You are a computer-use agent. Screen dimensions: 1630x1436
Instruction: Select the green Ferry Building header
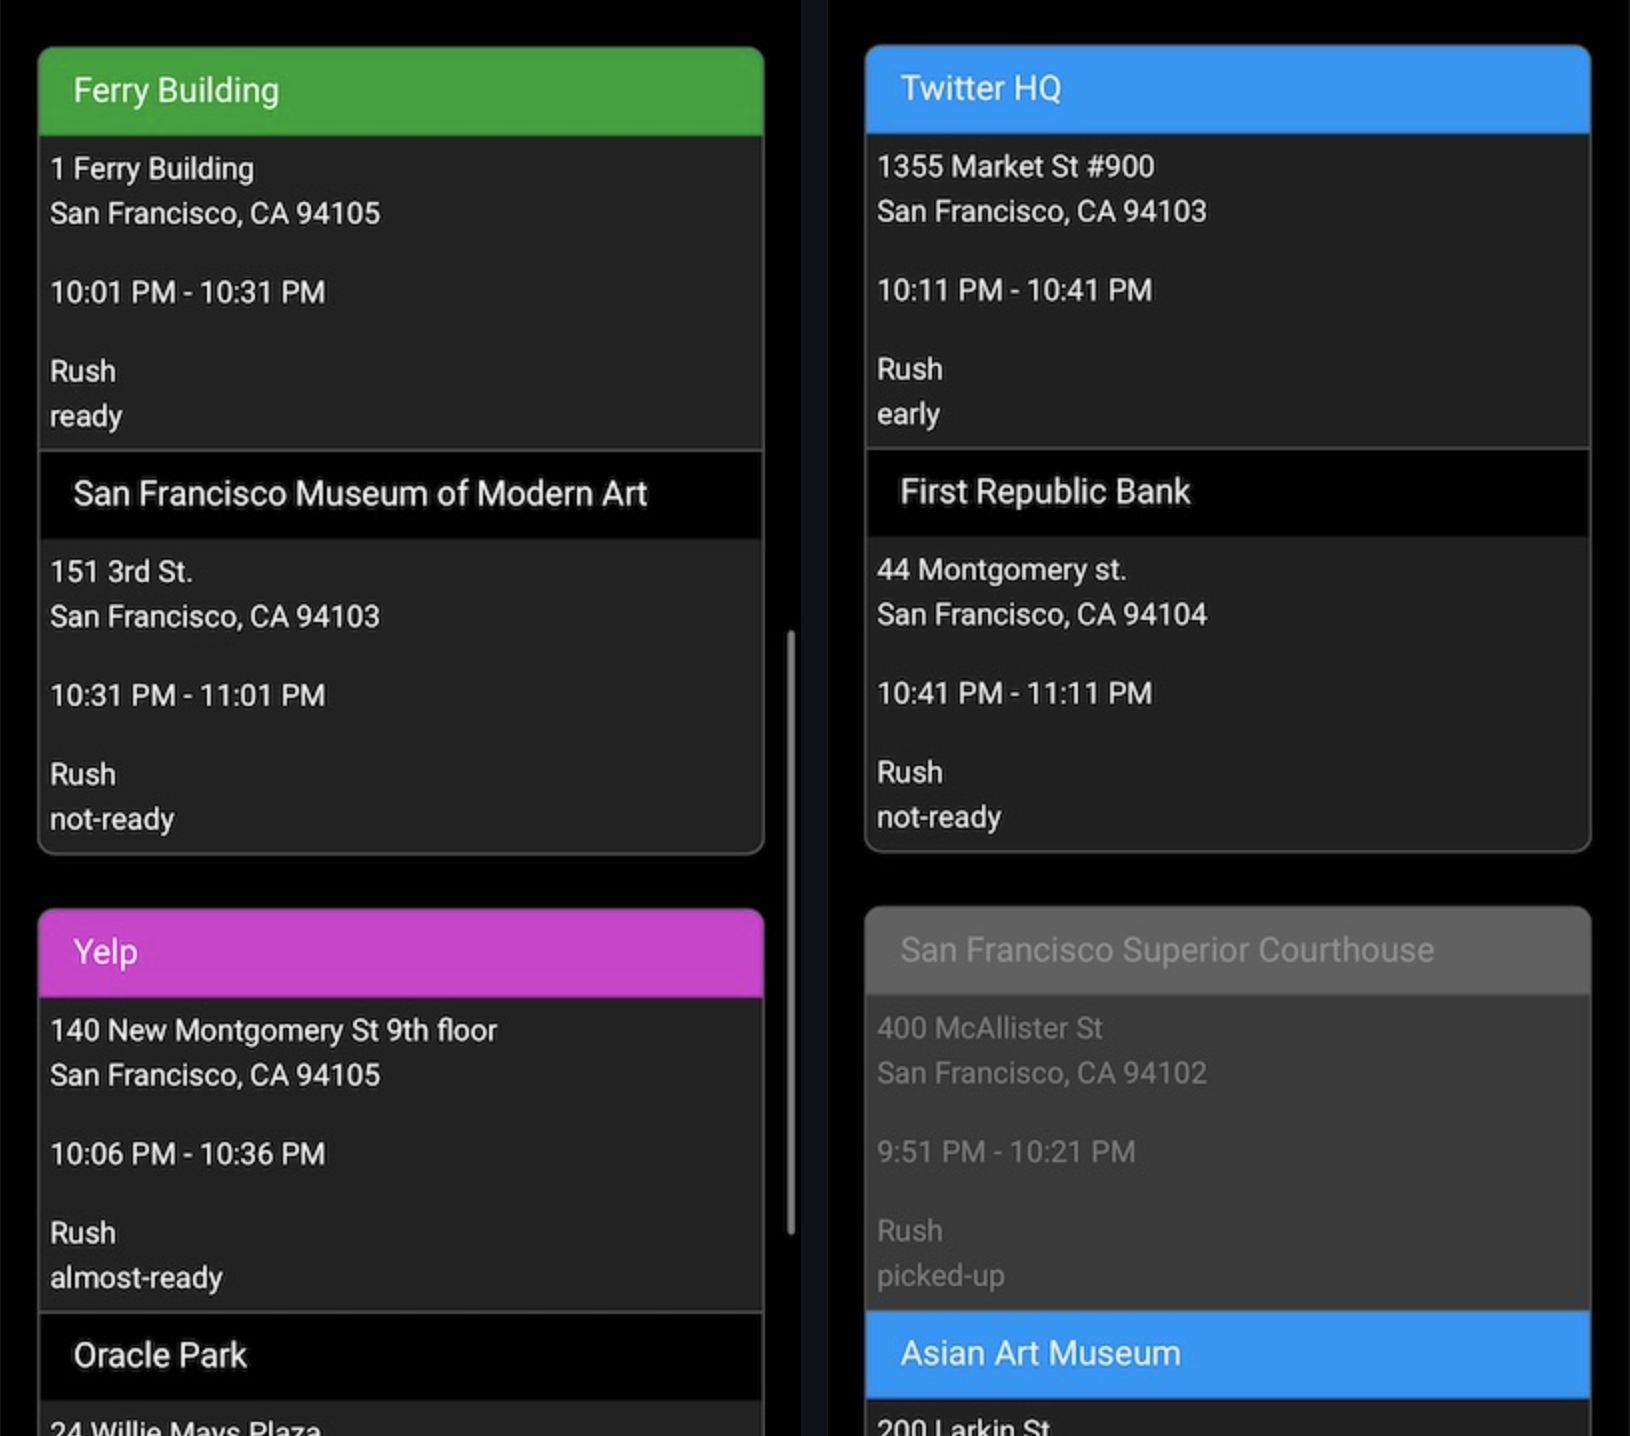point(400,91)
